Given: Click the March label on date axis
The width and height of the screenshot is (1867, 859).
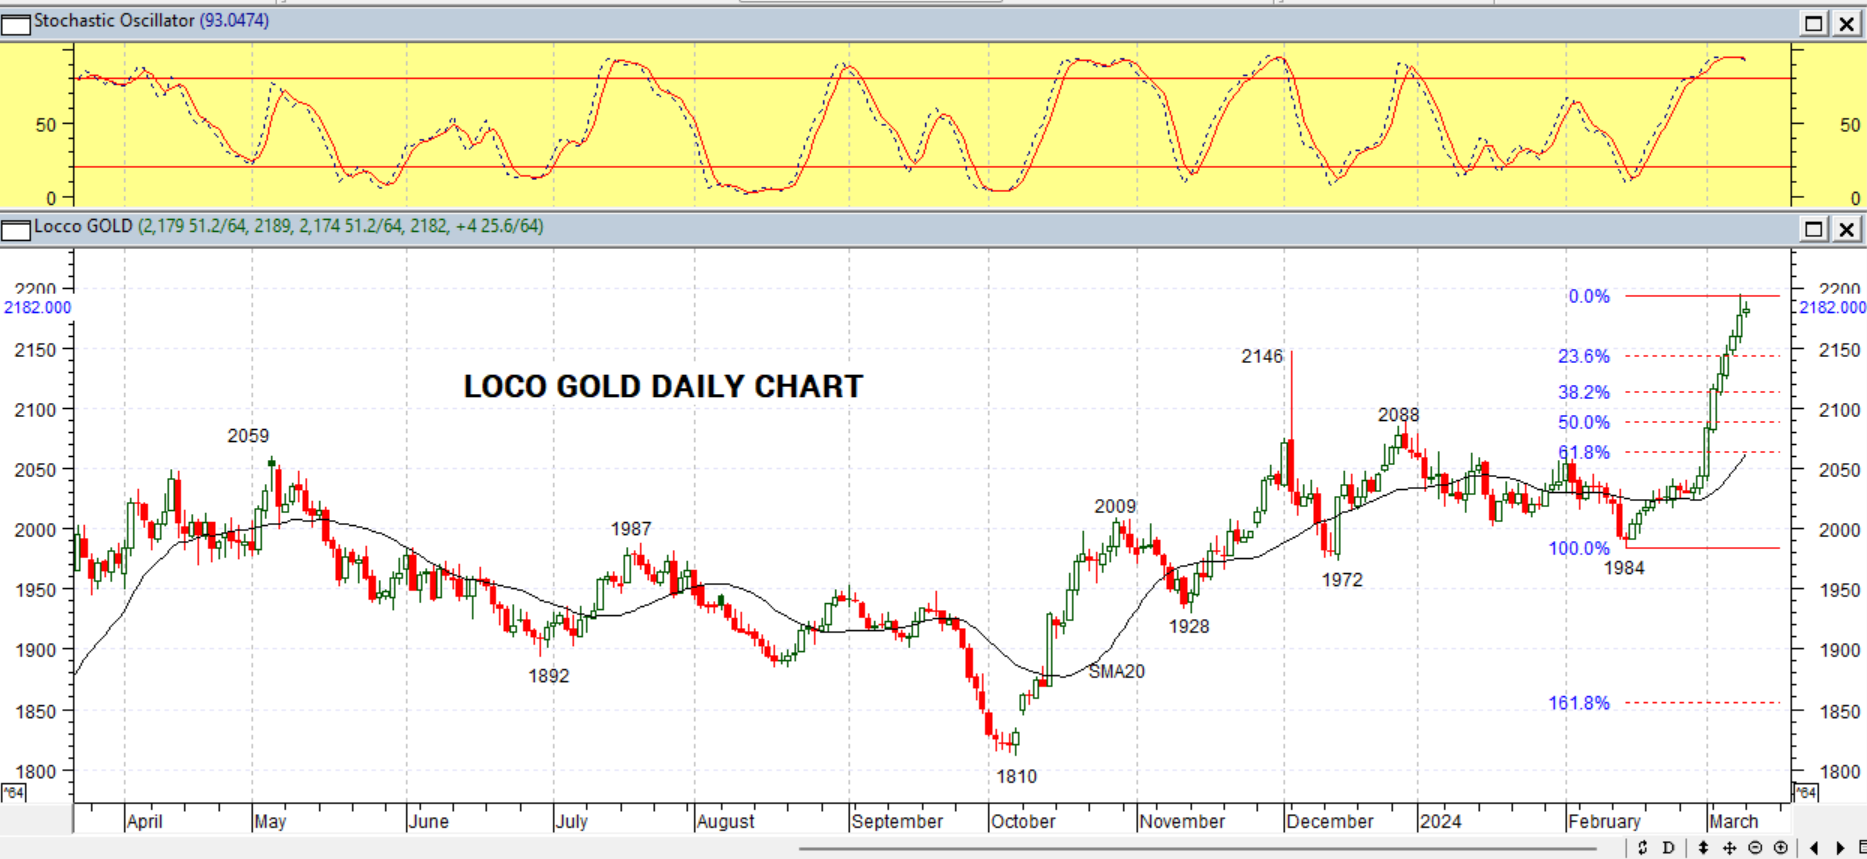Looking at the screenshot, I should [x=1734, y=821].
